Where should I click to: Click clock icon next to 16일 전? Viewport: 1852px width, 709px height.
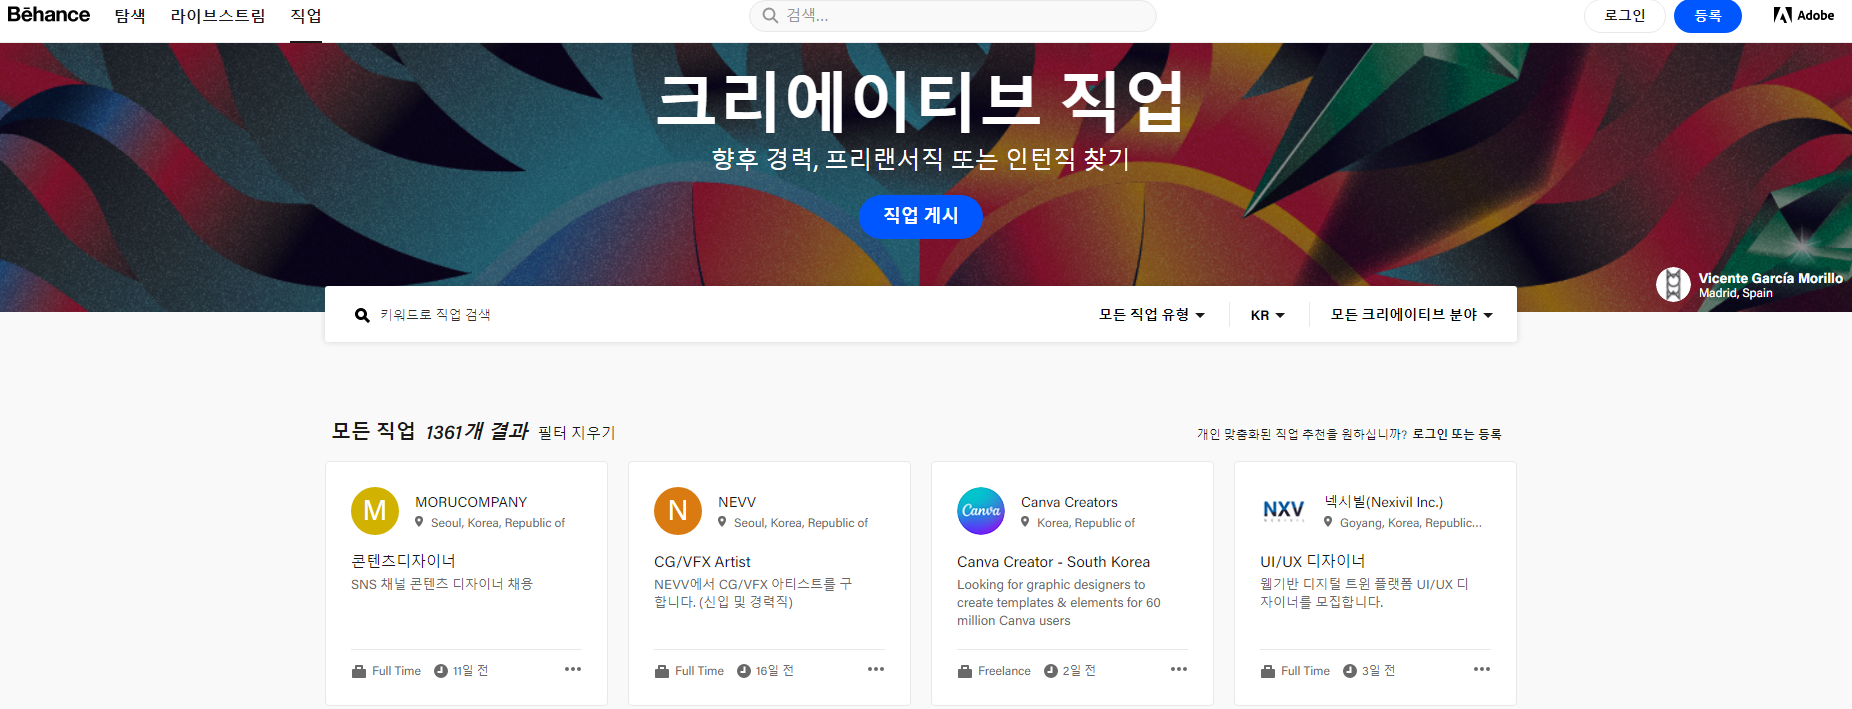[744, 671]
